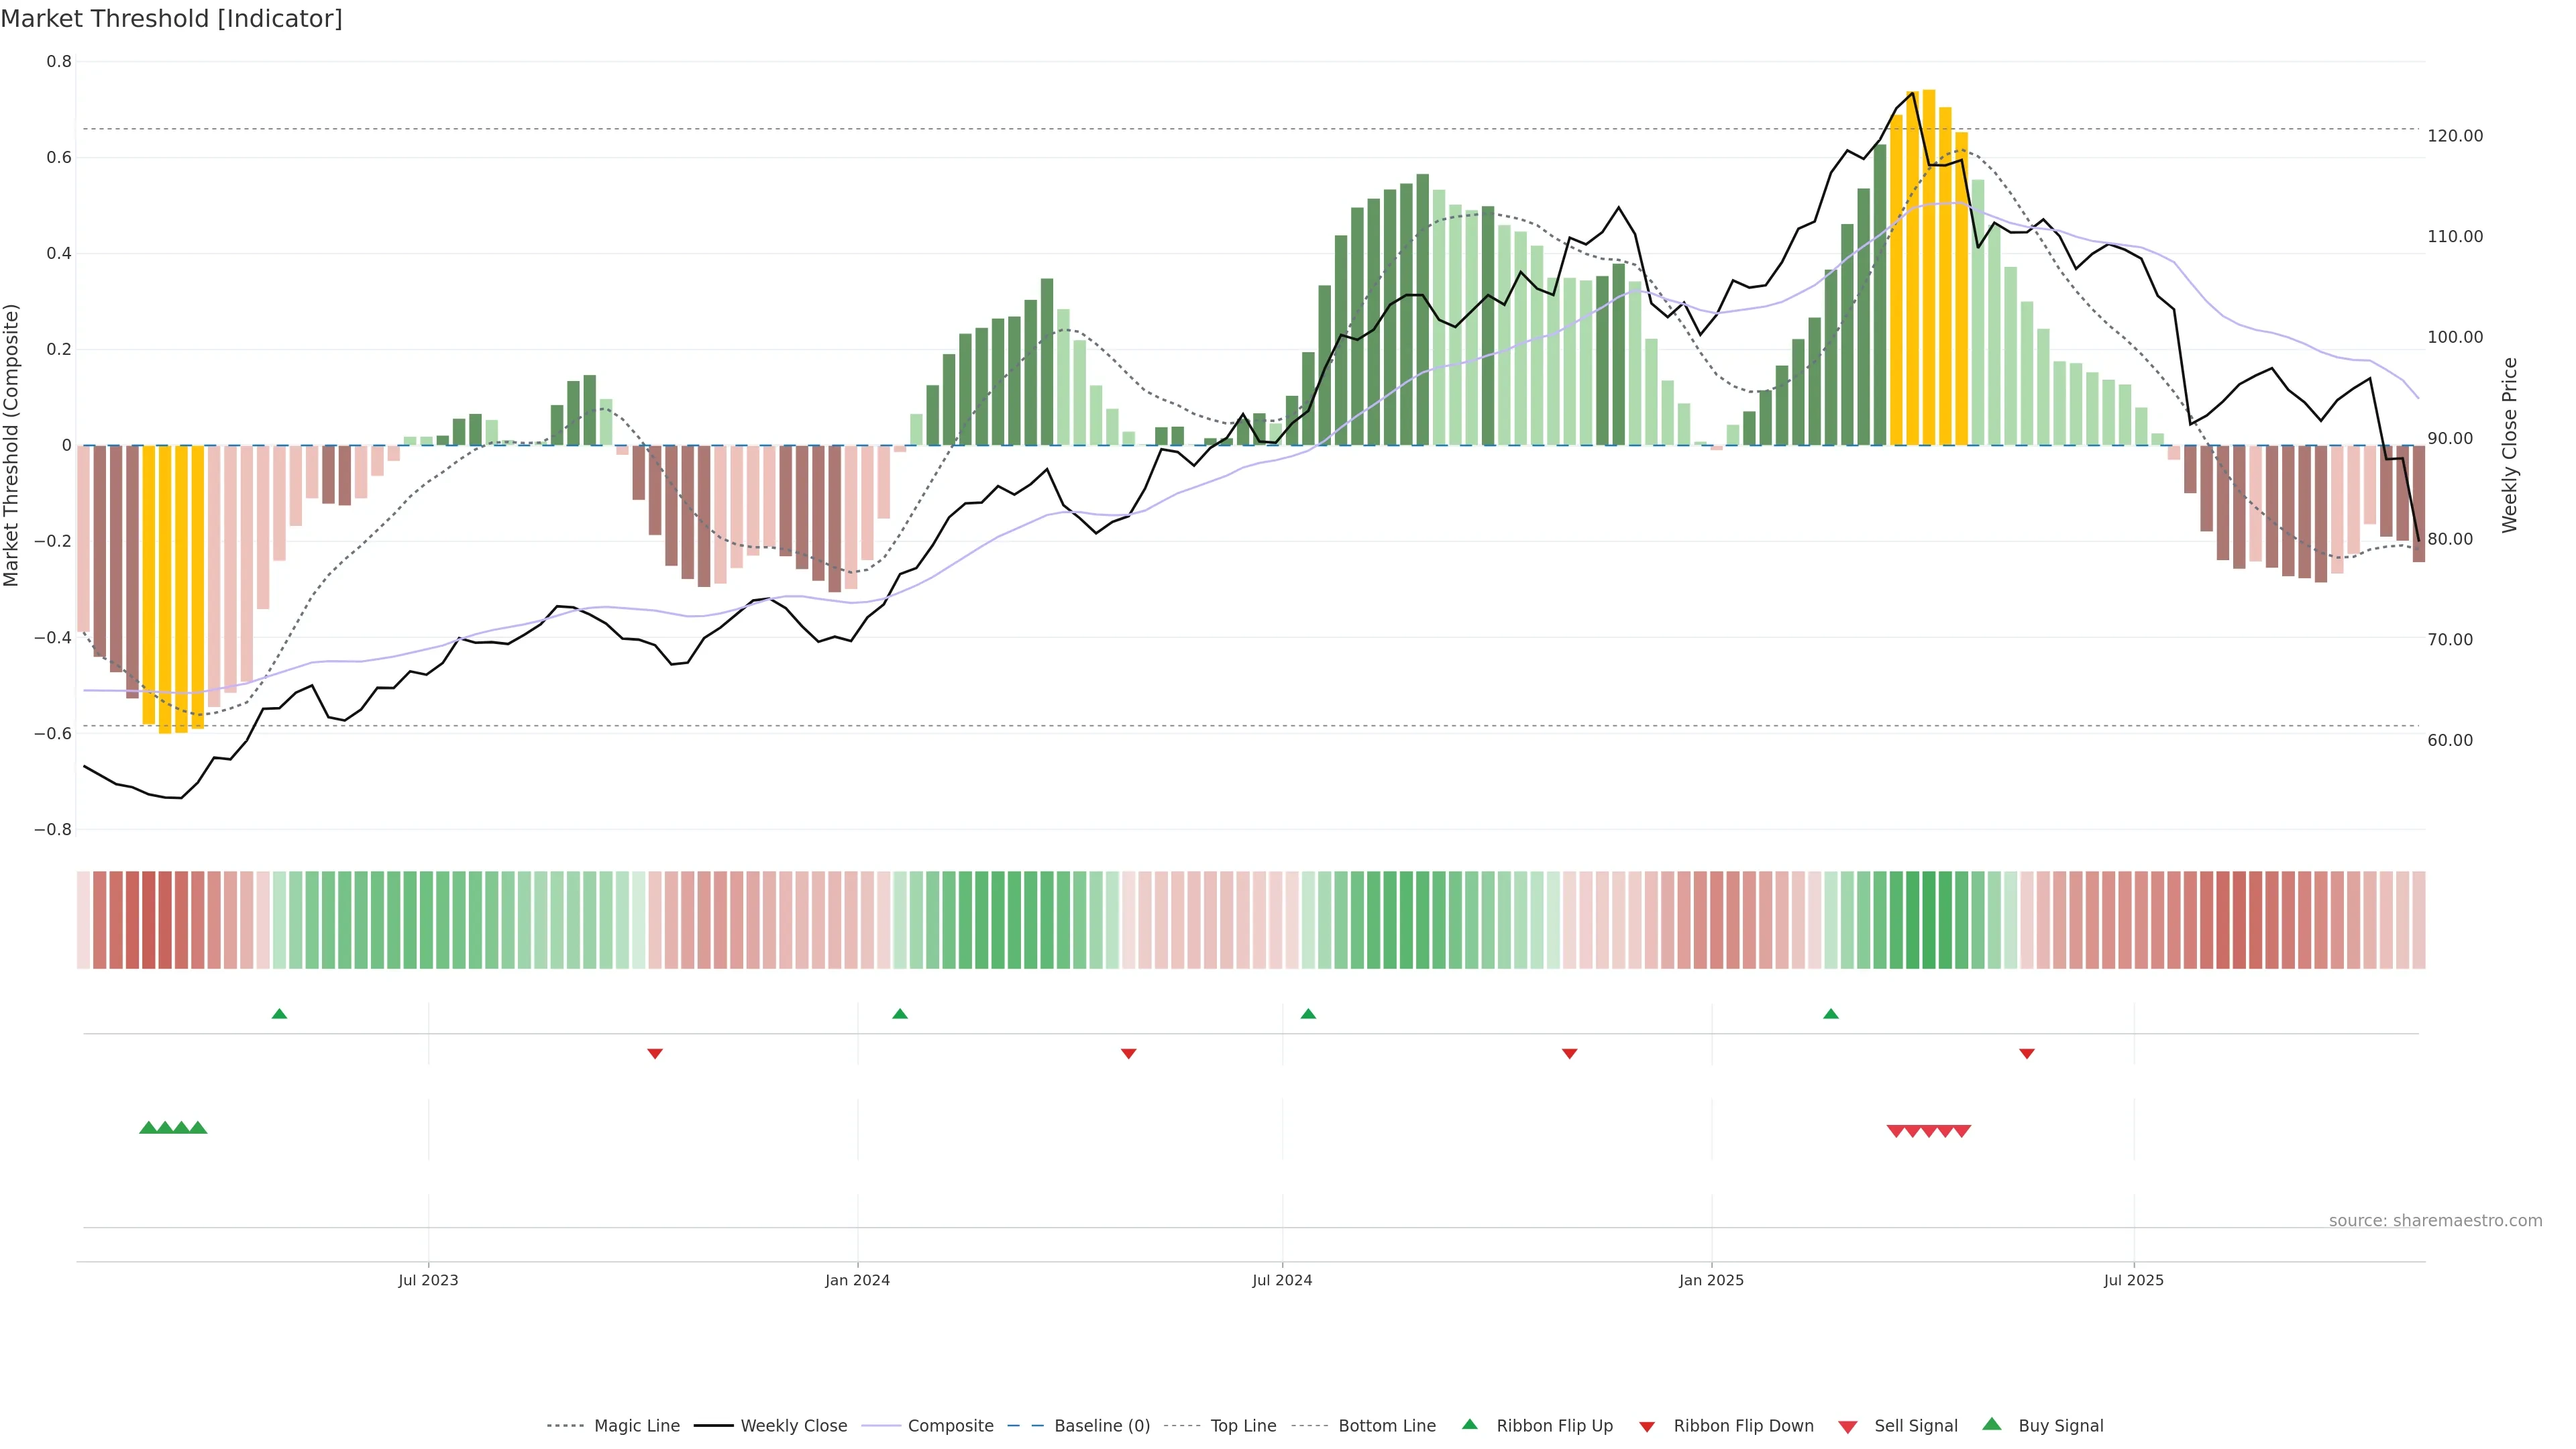
Task: Click the Jan 2025 x-axis label
Action: (x=1711, y=1280)
